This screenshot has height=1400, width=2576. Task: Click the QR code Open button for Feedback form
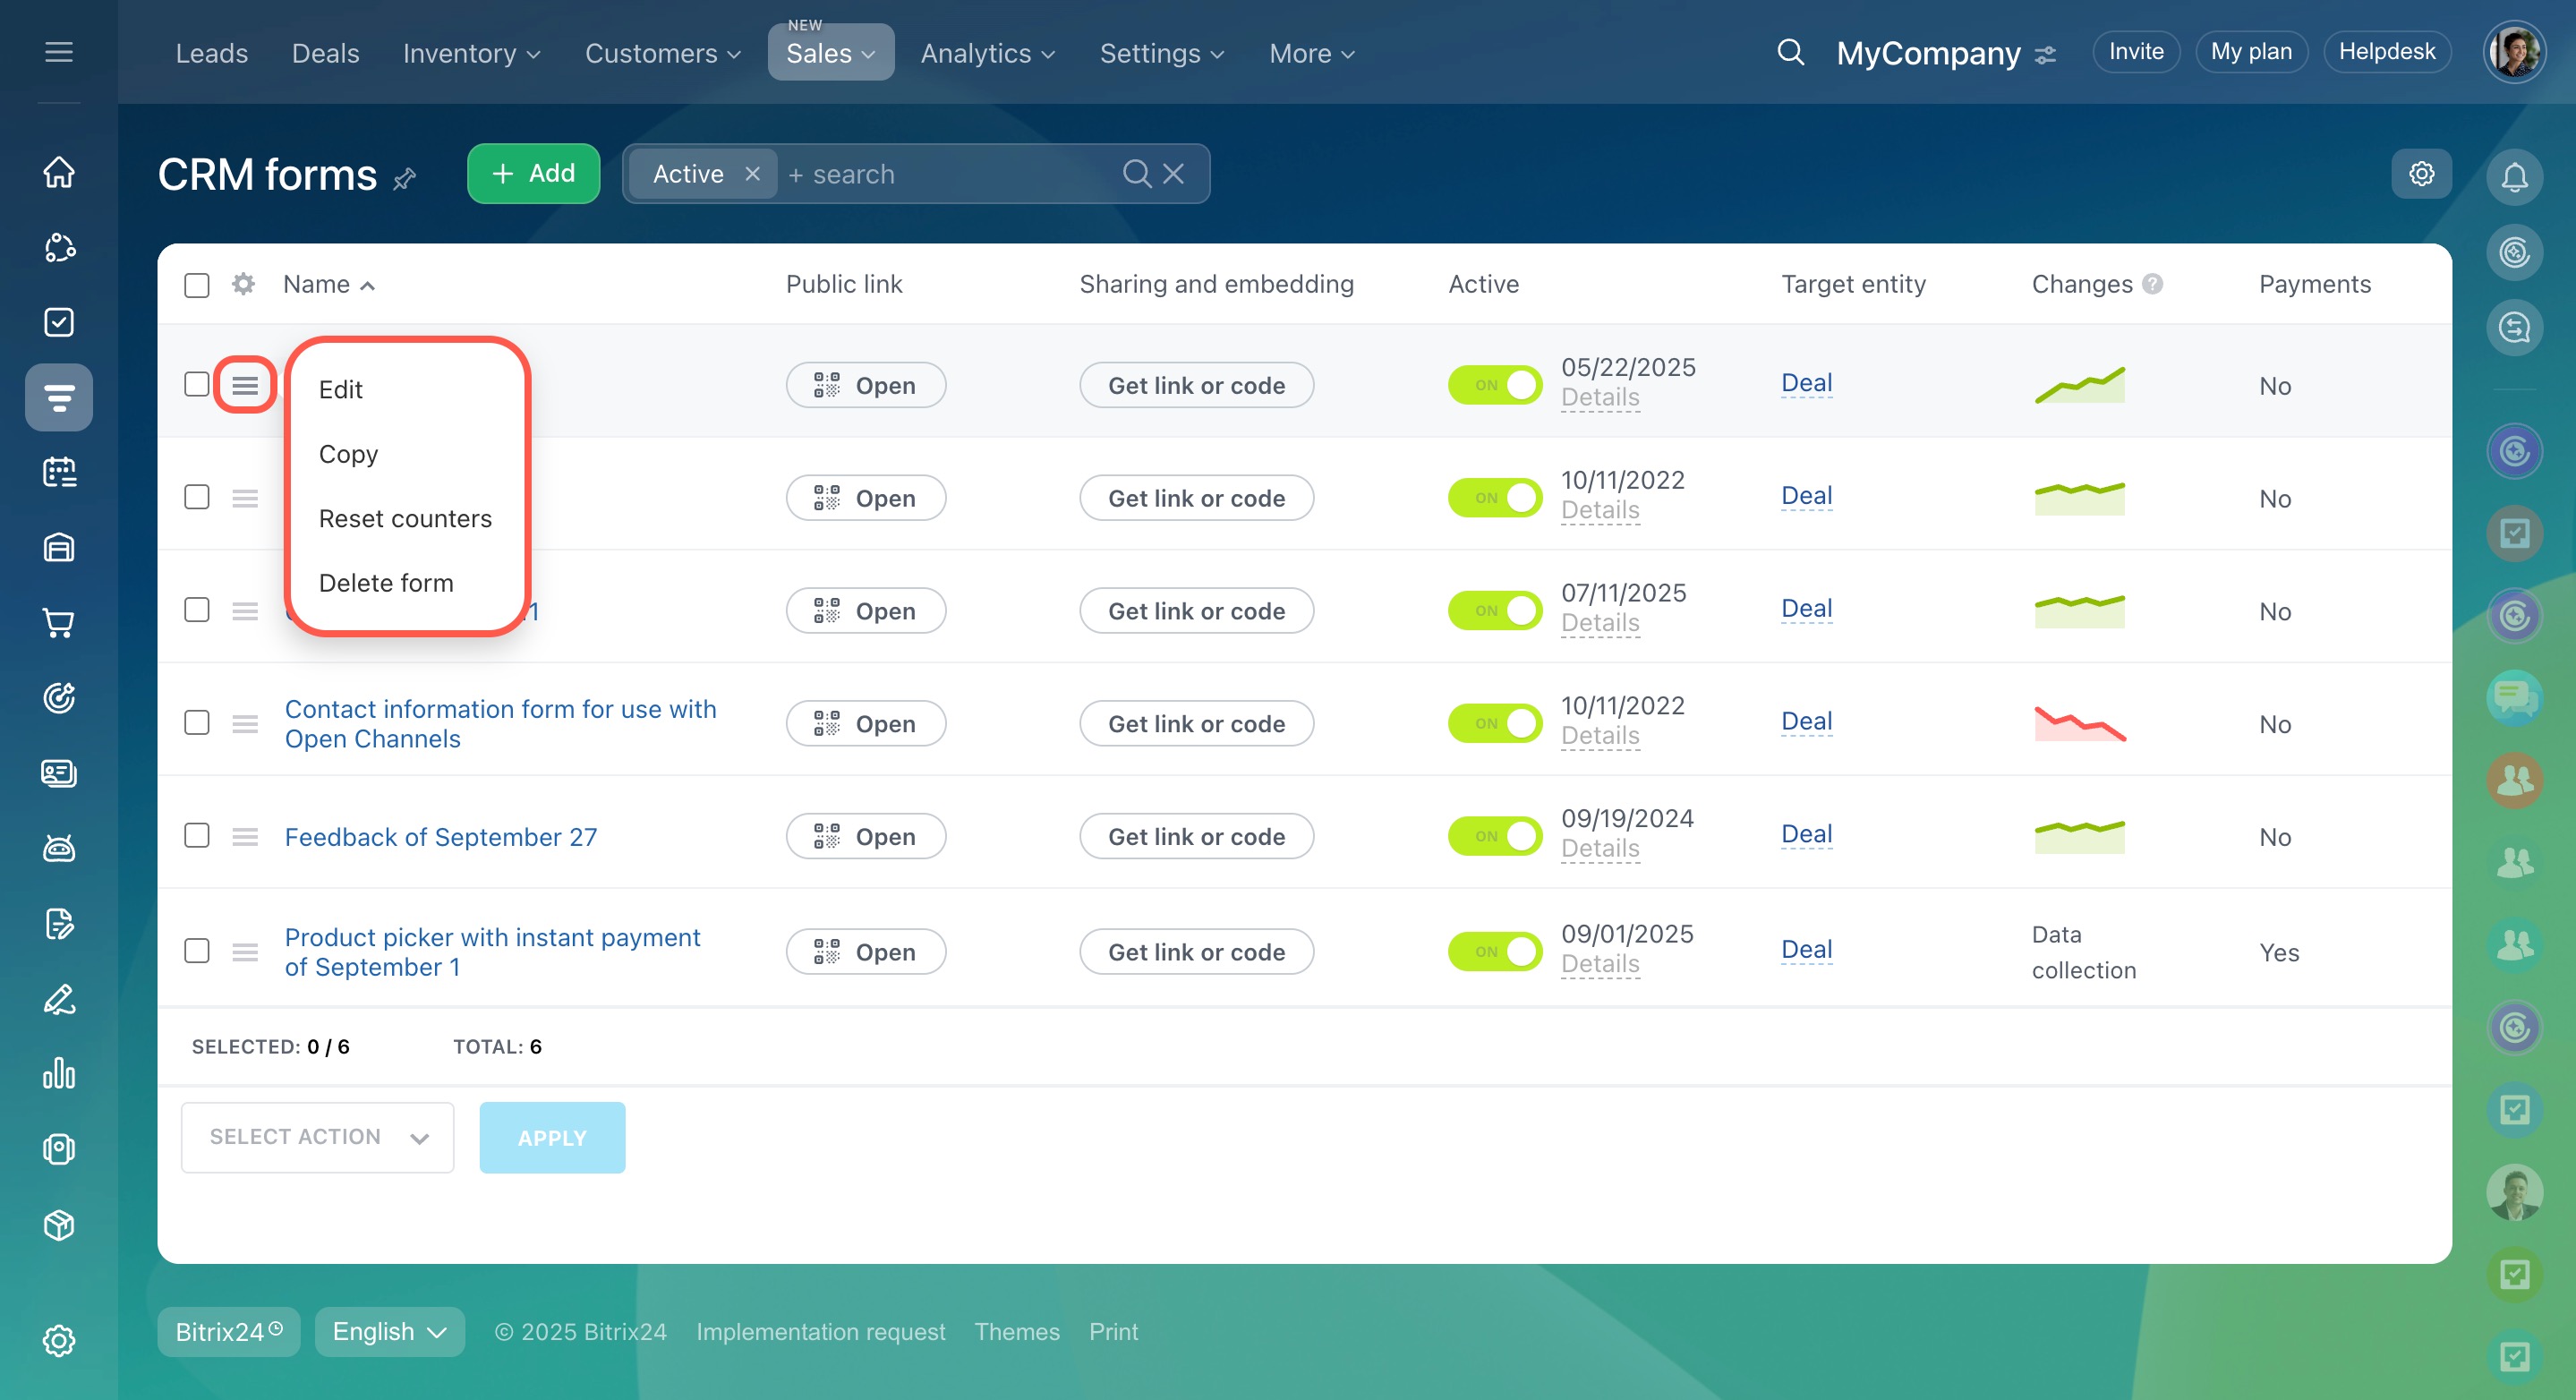click(x=865, y=836)
